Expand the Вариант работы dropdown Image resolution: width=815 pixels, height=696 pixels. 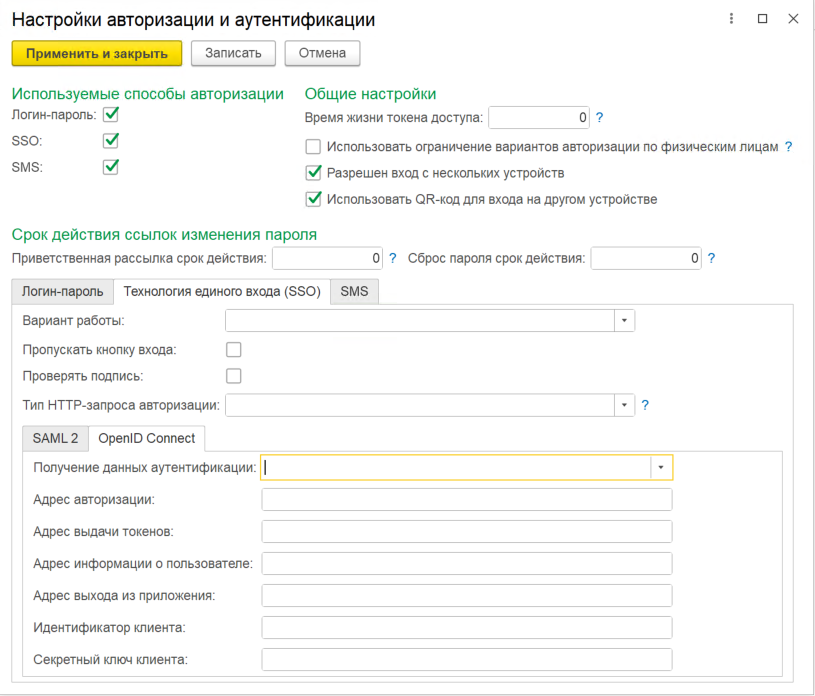tap(624, 320)
